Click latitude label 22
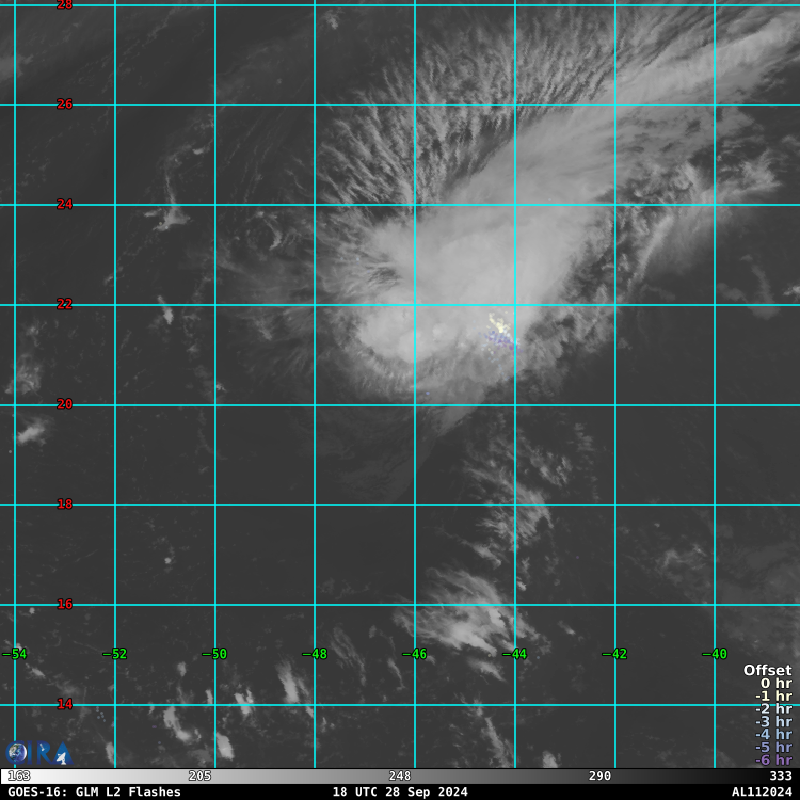 coord(65,304)
